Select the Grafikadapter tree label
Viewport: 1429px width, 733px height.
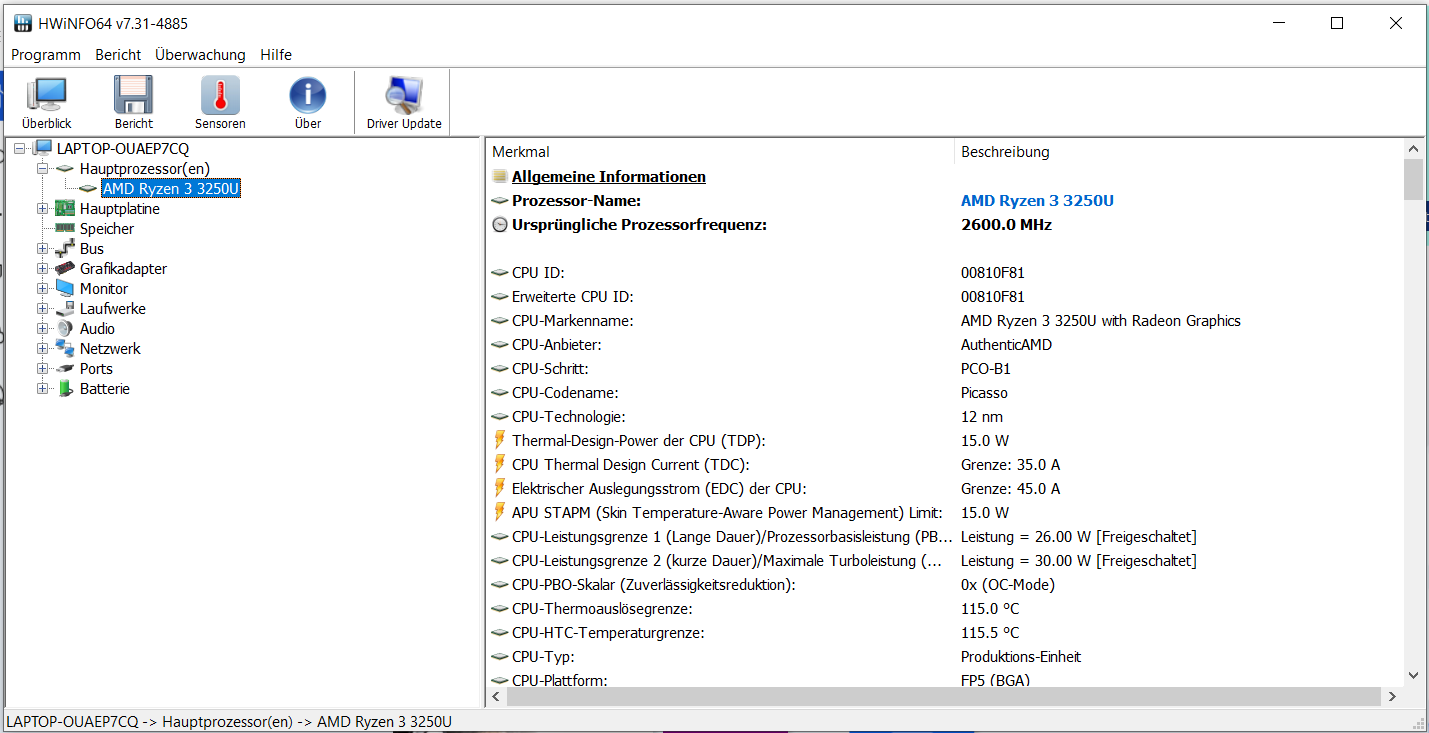pyautogui.click(x=123, y=269)
